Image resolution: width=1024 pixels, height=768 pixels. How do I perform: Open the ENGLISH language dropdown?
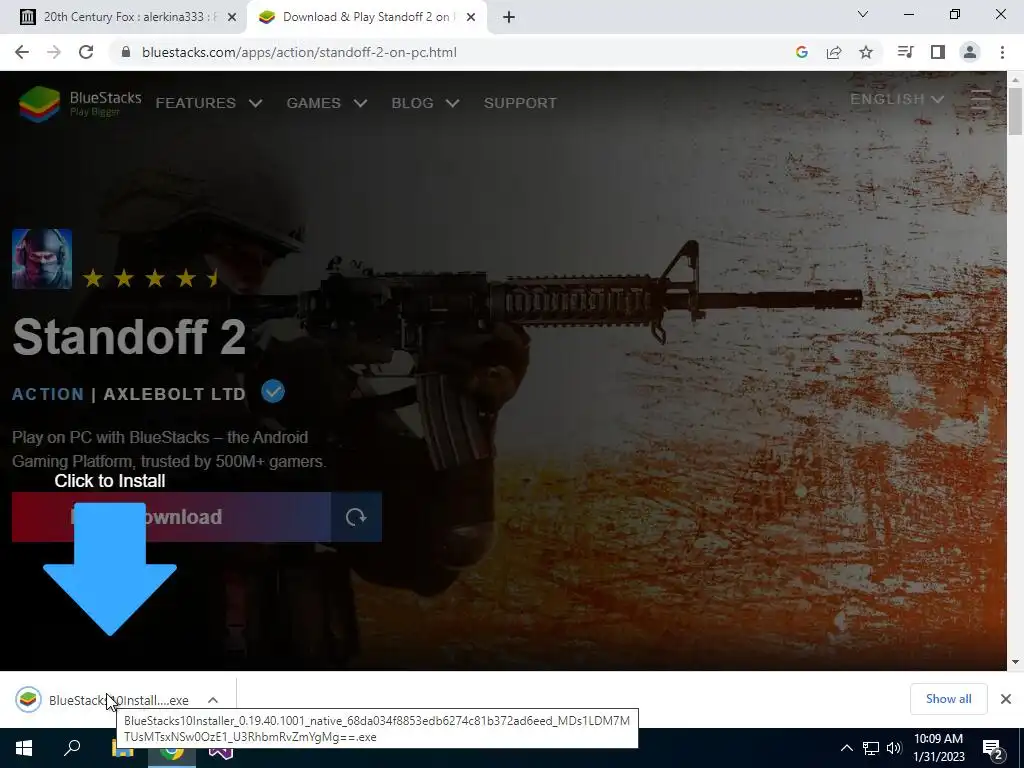(897, 99)
